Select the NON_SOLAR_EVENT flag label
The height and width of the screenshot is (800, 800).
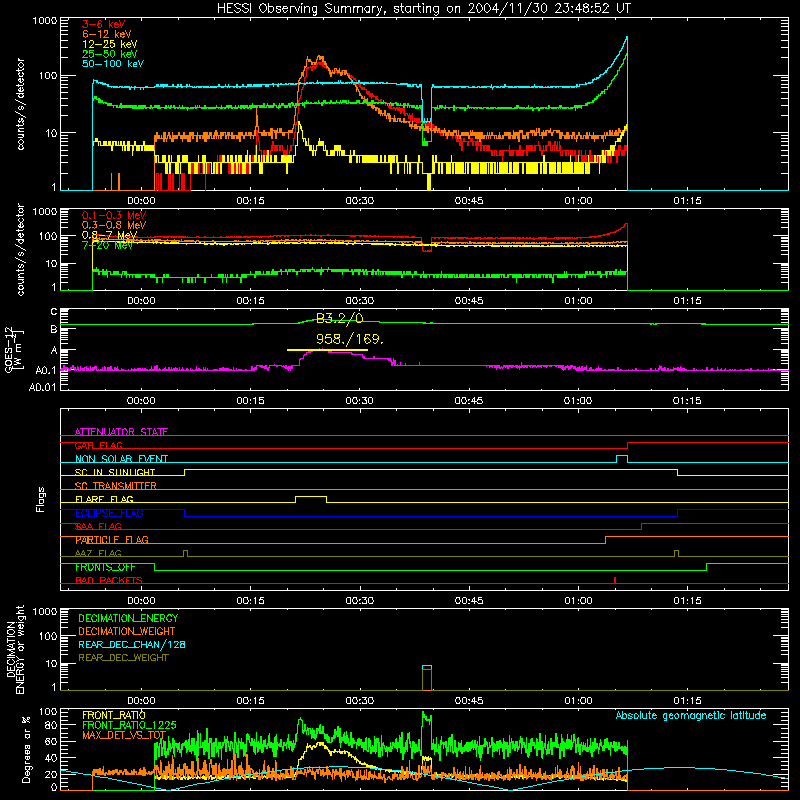(x=121, y=459)
